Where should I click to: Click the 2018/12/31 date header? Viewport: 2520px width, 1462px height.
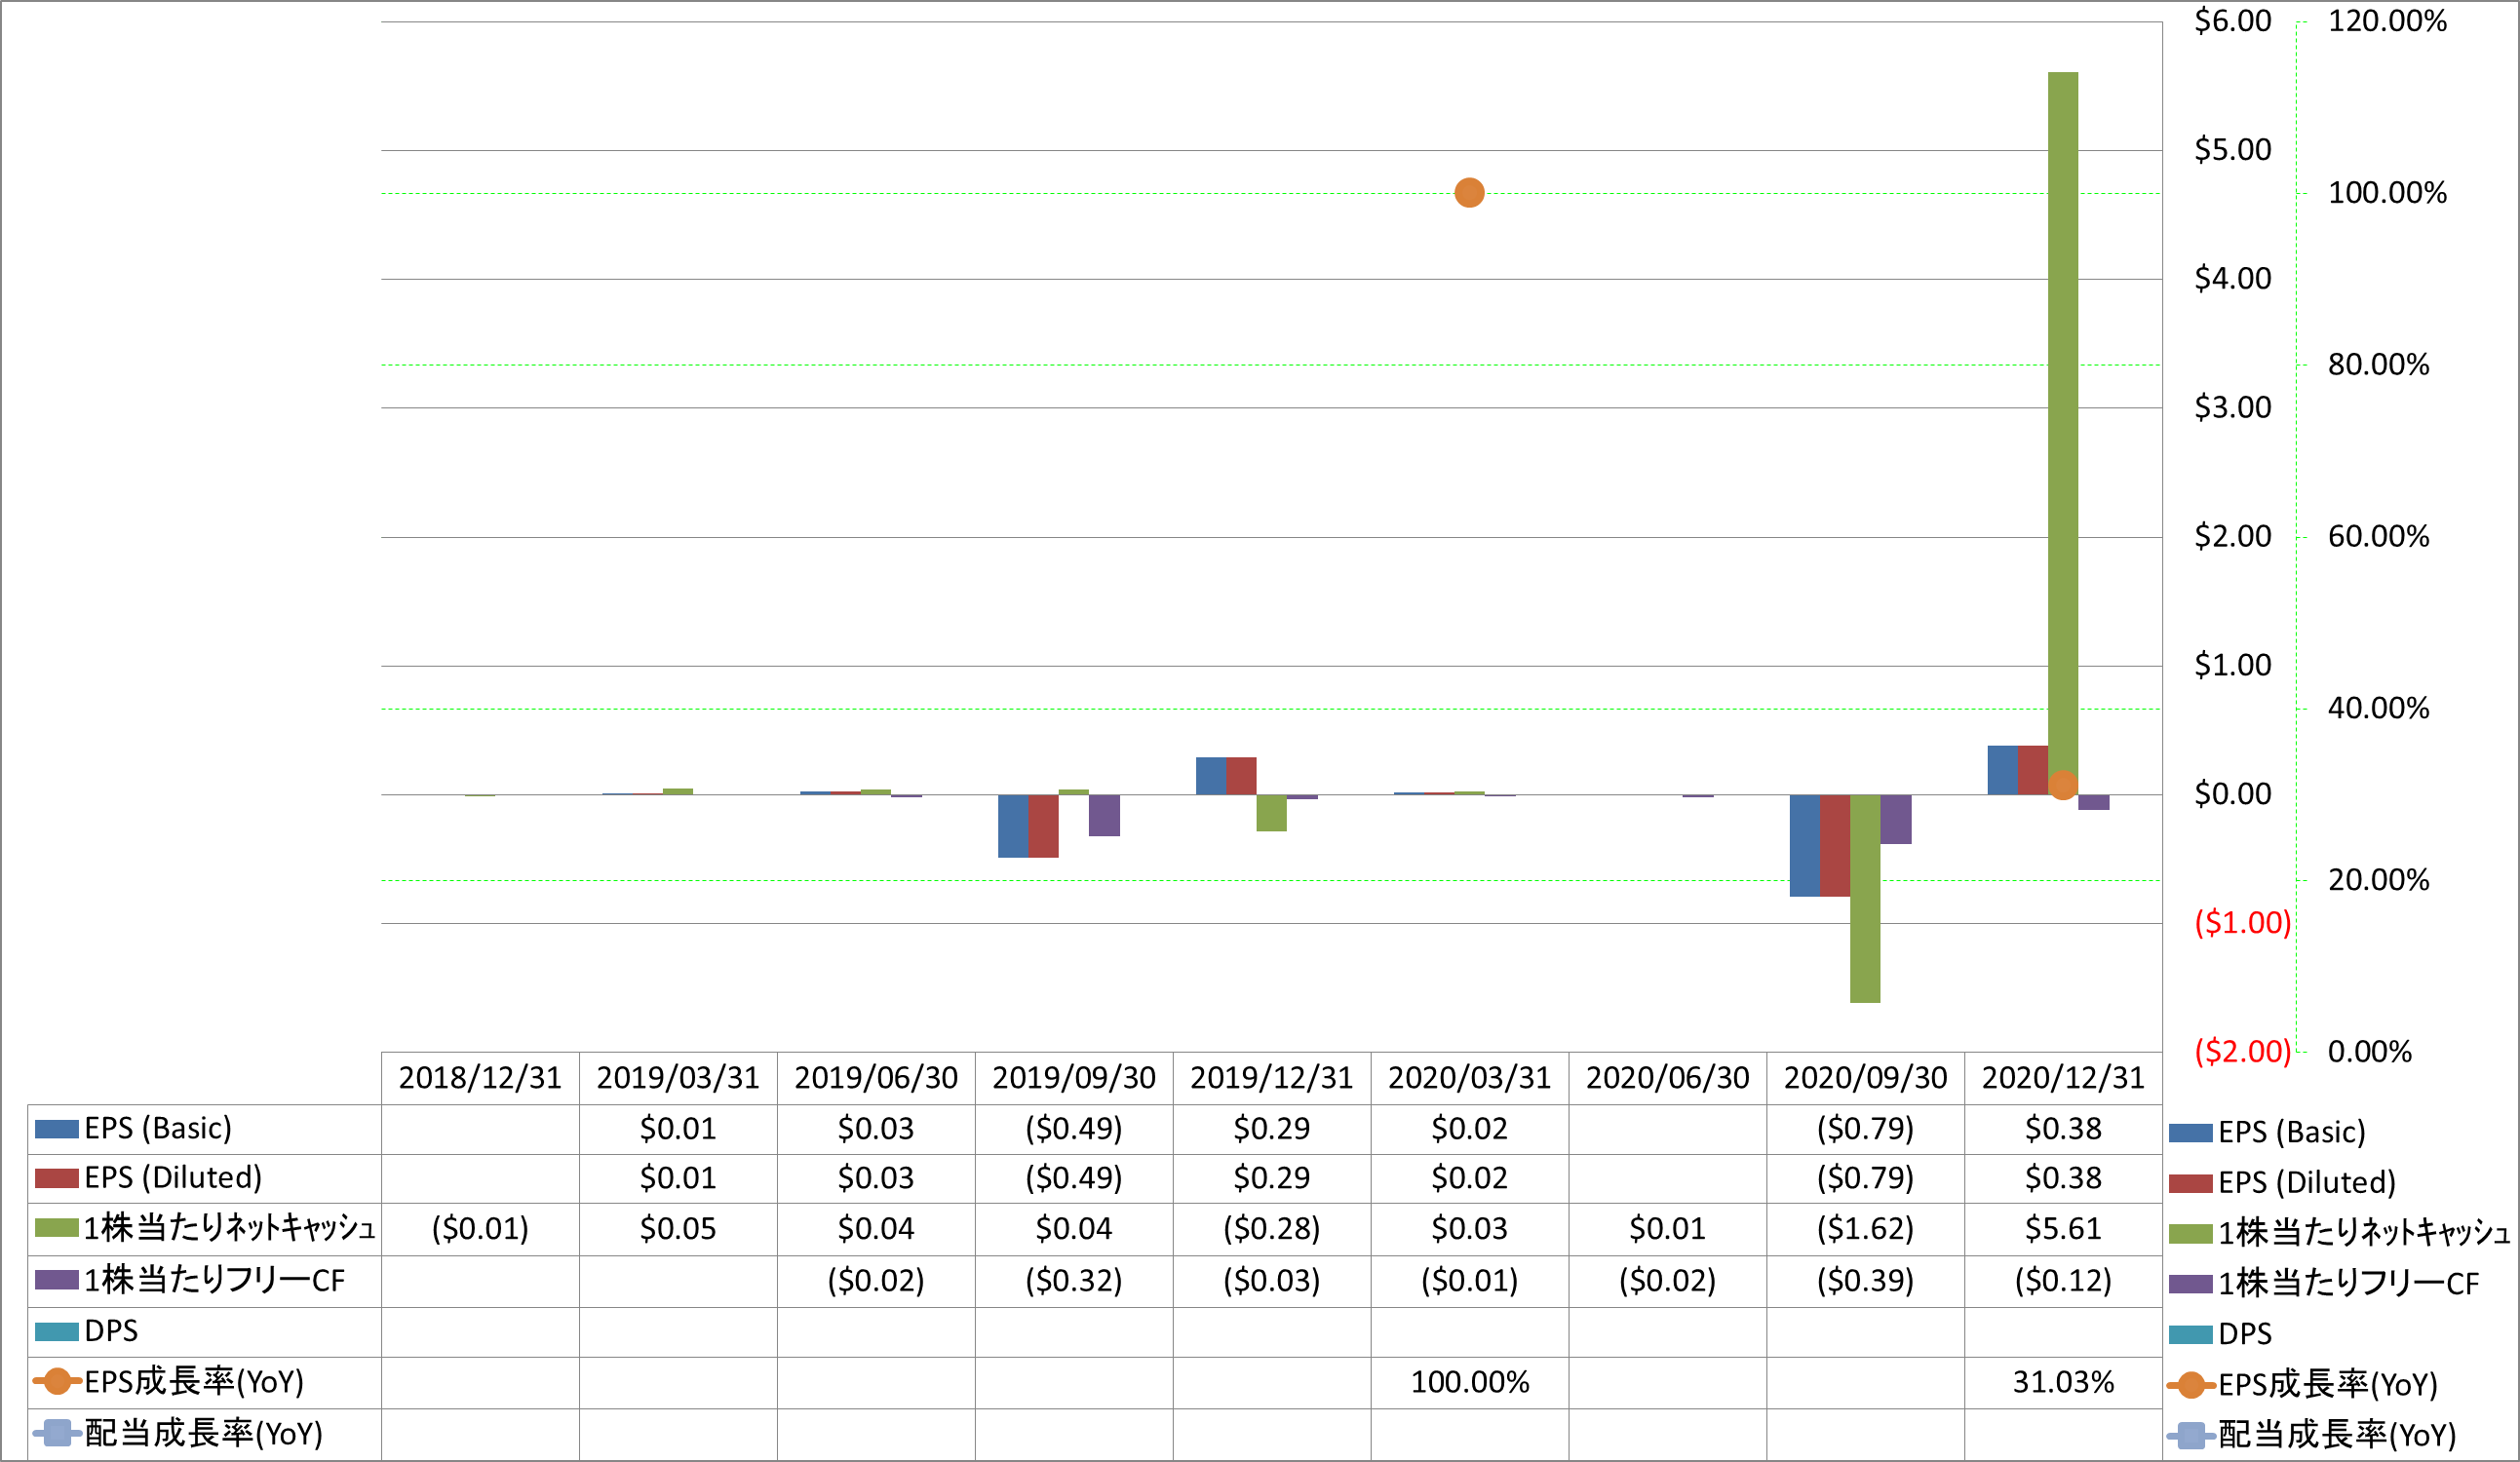(x=480, y=1078)
